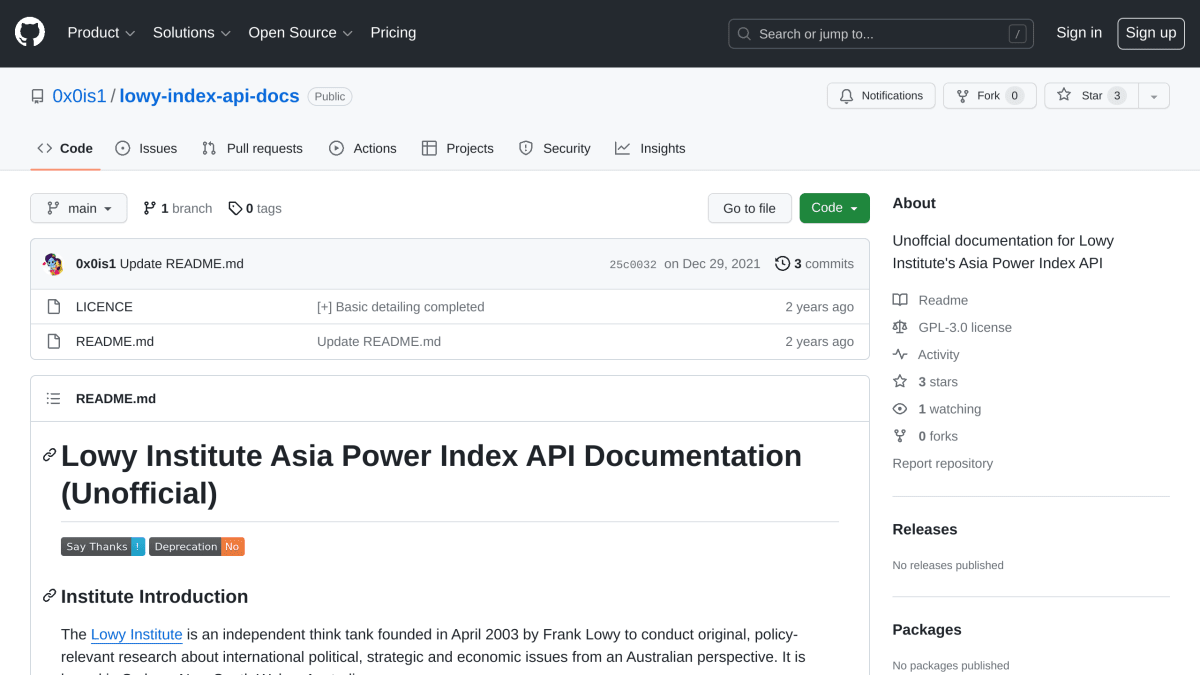Select the Code tab
Screen dimensions: 1200x675
click(65, 148)
